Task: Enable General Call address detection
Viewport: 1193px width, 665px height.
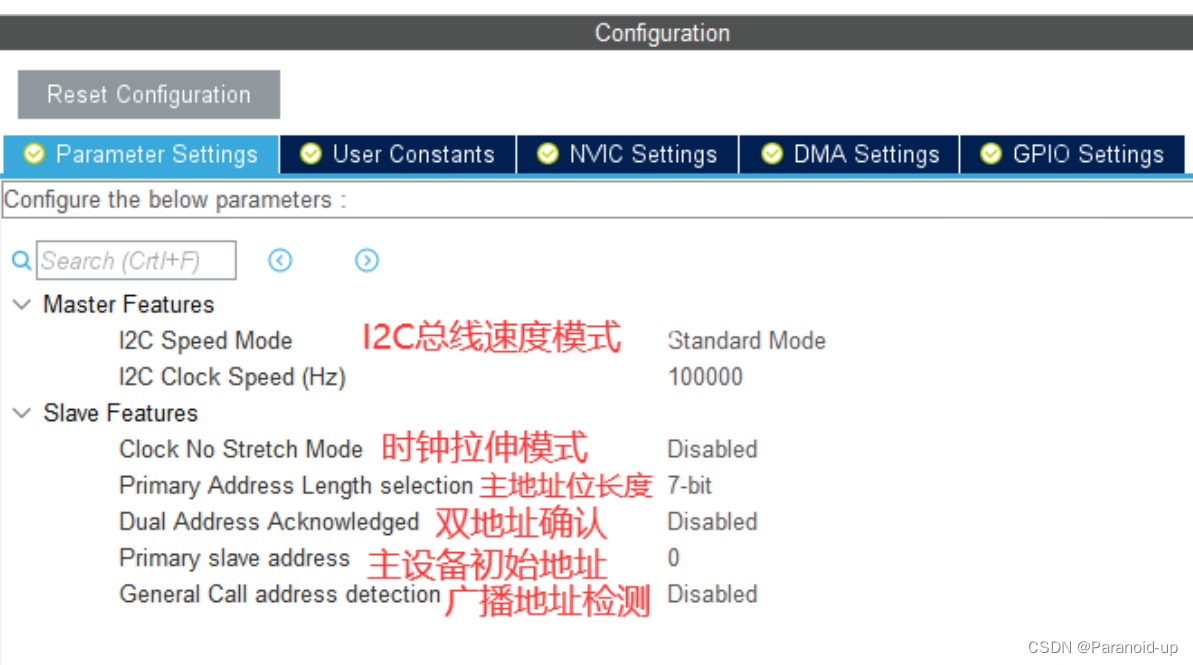Action: (x=712, y=594)
